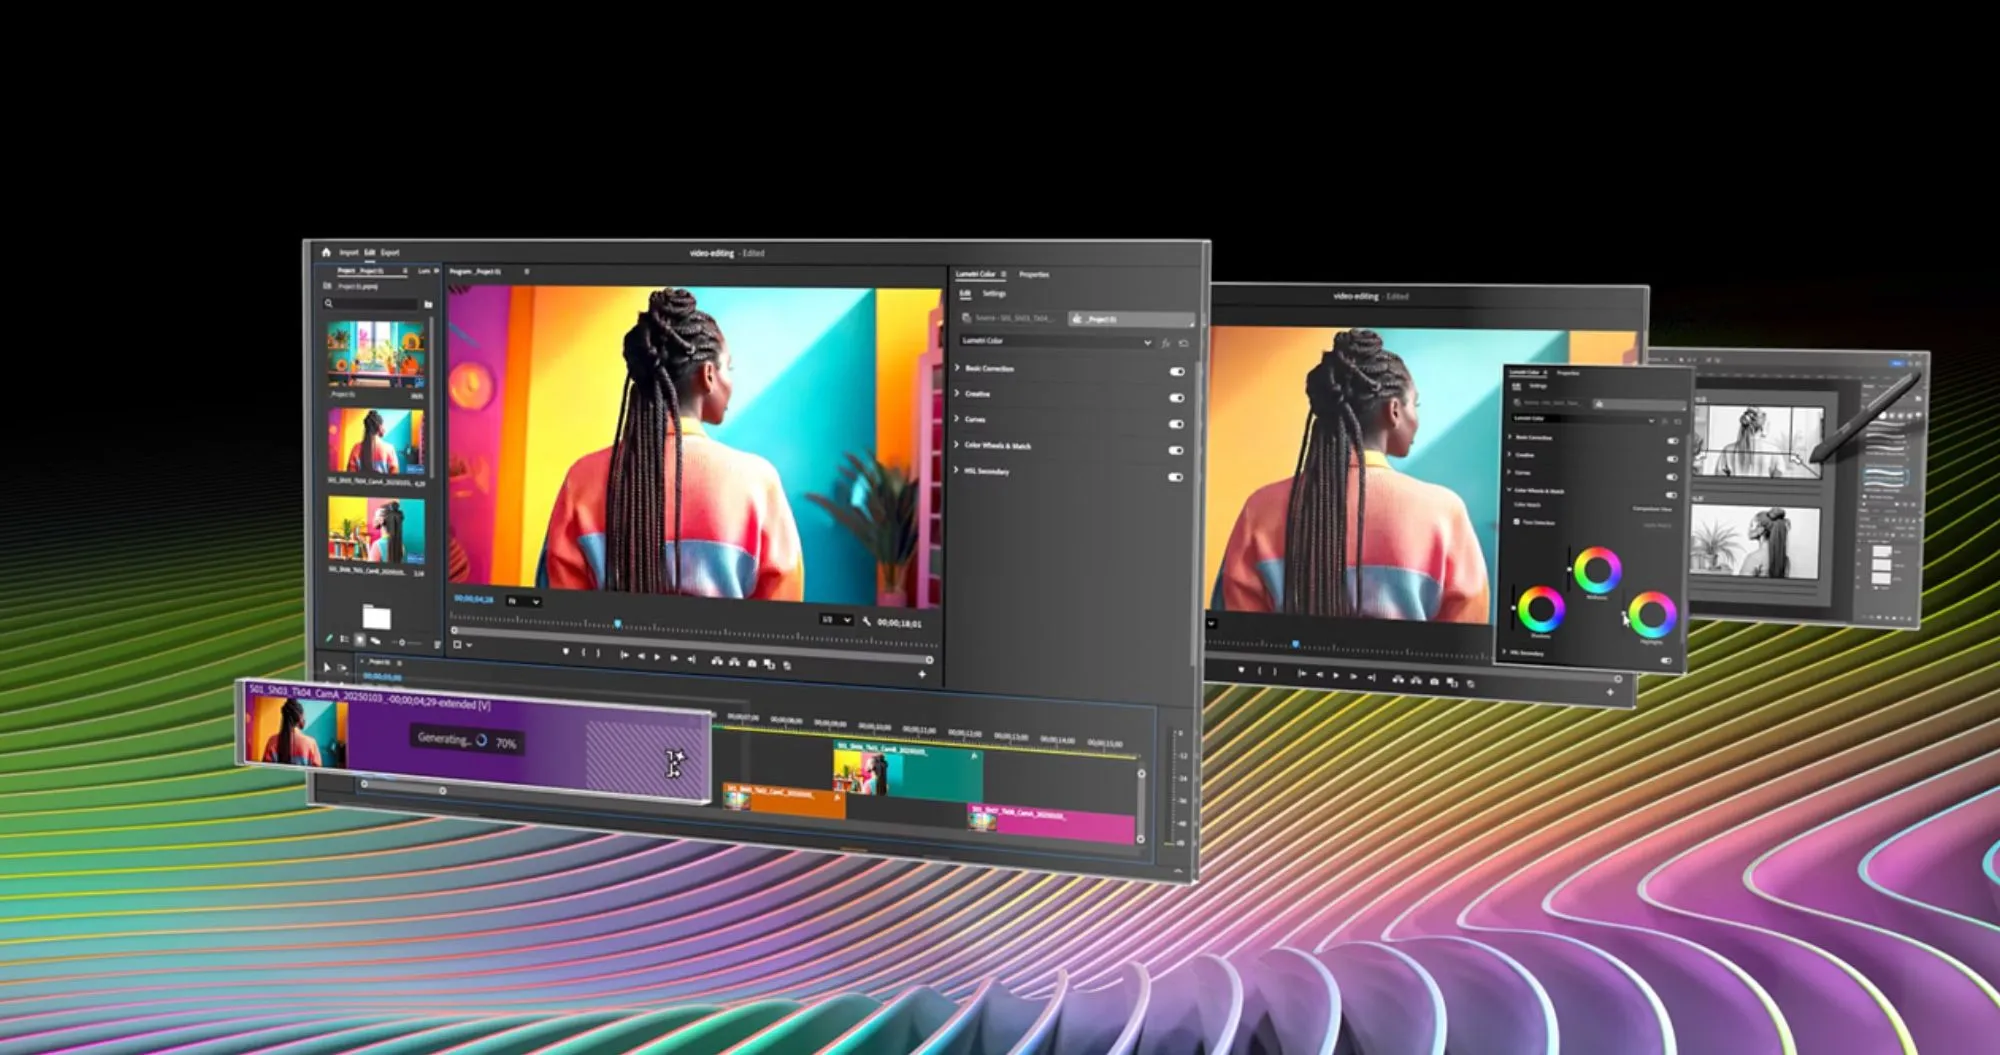Image resolution: width=2000 pixels, height=1055 pixels.
Task: Open the playback resolution dropdown
Action: pyautogui.click(x=836, y=620)
